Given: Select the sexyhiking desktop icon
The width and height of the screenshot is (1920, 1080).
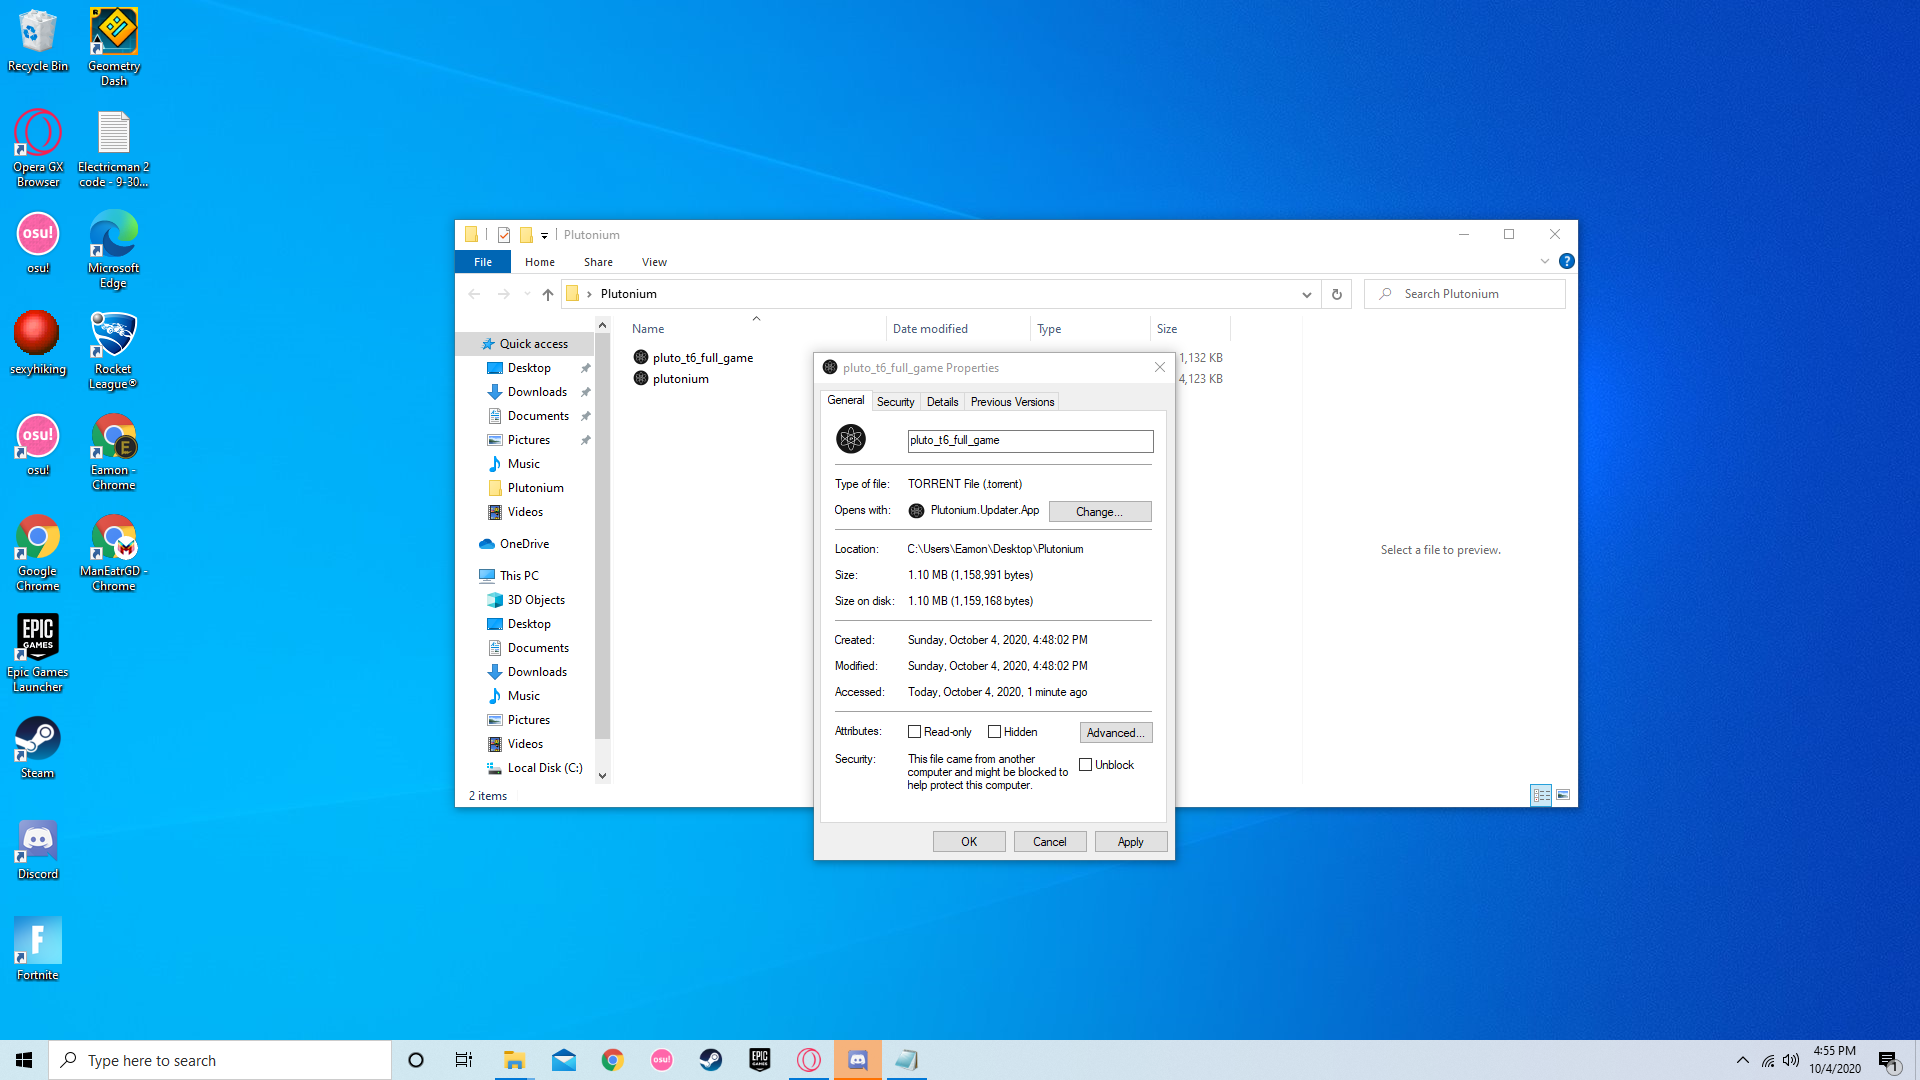Looking at the screenshot, I should (38, 343).
